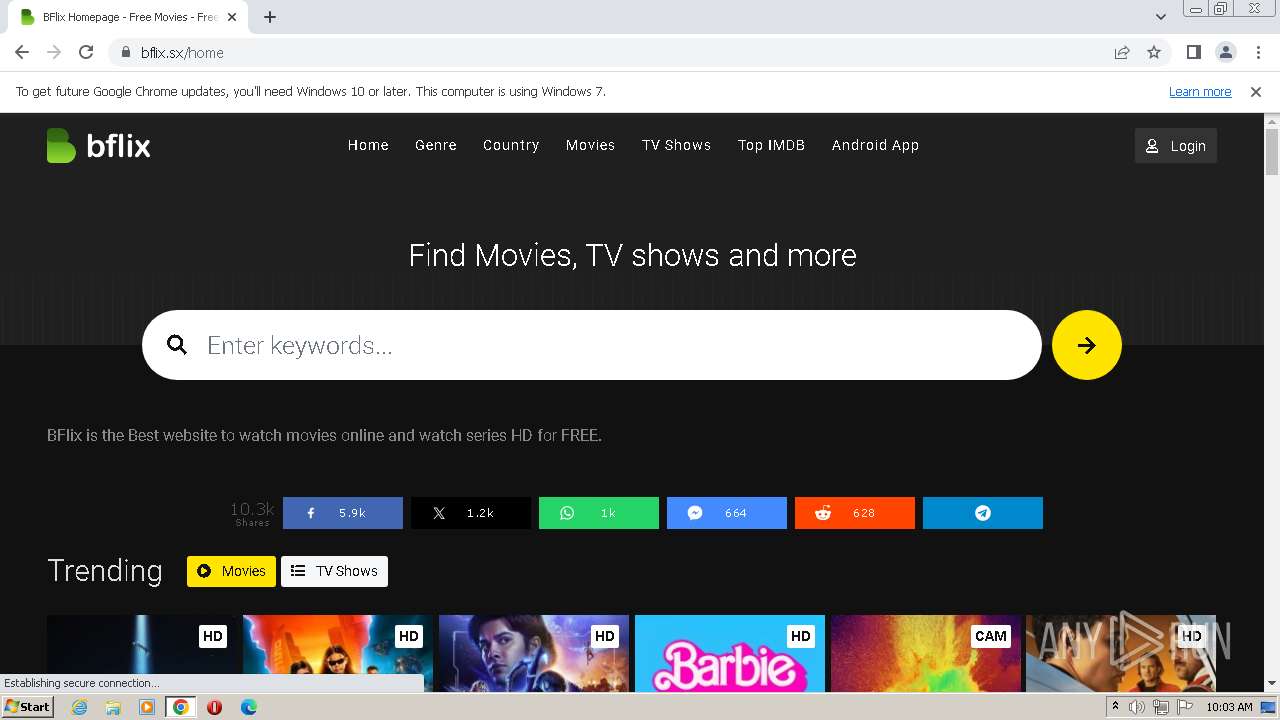Image resolution: width=1280 pixels, height=720 pixels.
Task: Switch to the Trending TV Shows tab
Action: pyautogui.click(x=334, y=571)
